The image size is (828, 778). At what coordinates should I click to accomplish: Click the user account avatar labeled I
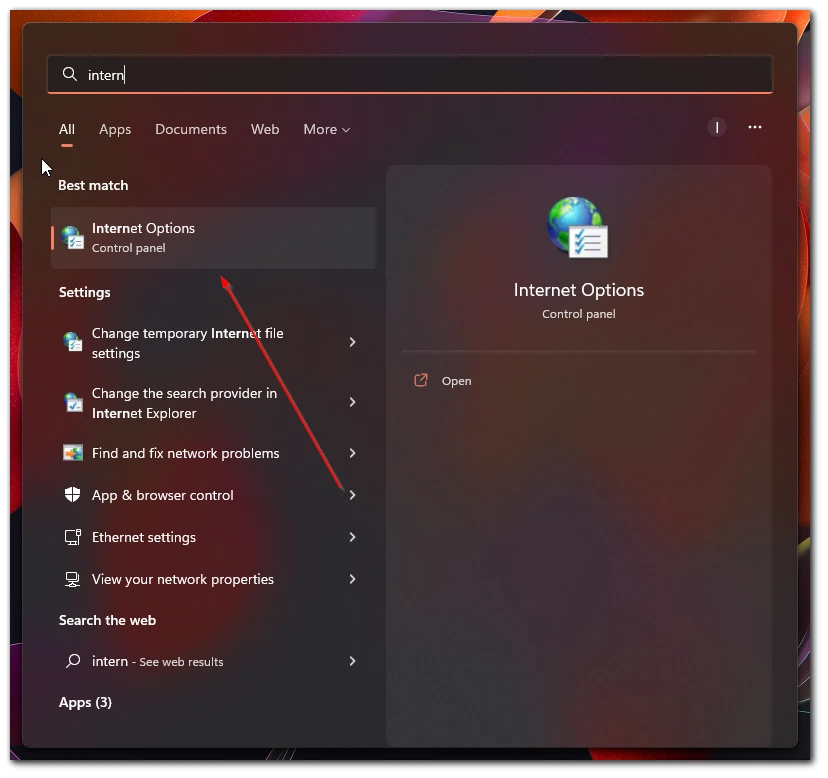point(717,127)
